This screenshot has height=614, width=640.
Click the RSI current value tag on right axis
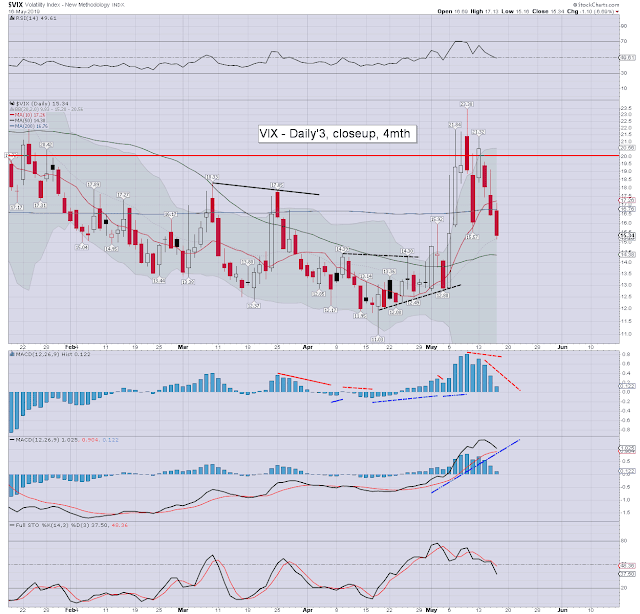pos(627,58)
